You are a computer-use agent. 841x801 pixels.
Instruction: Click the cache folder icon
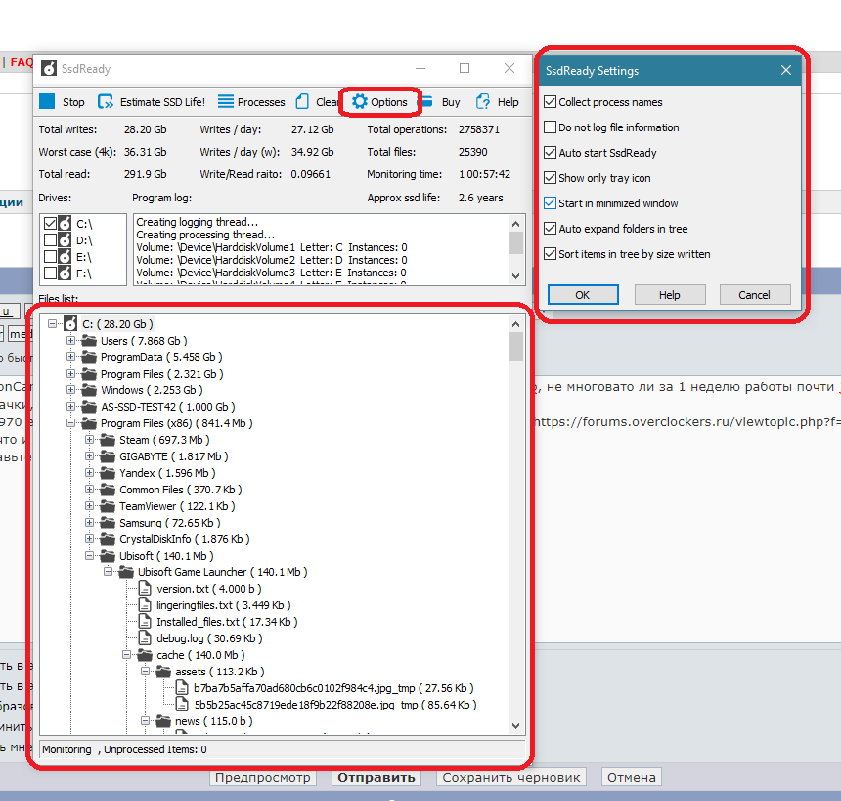[145, 655]
